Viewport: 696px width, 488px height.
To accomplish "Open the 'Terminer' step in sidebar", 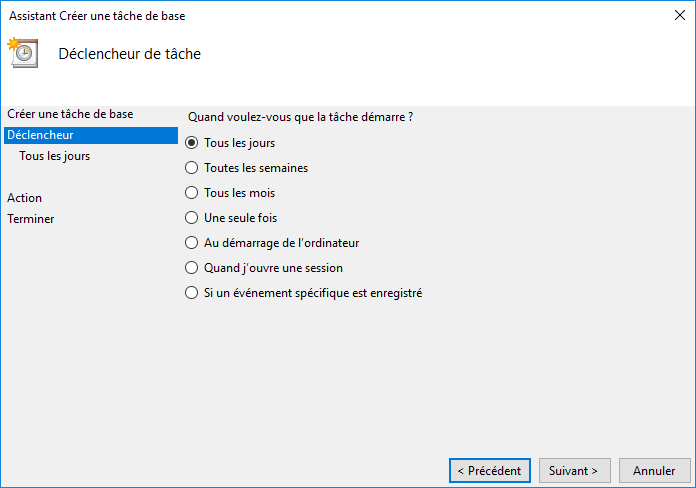I will [30, 219].
